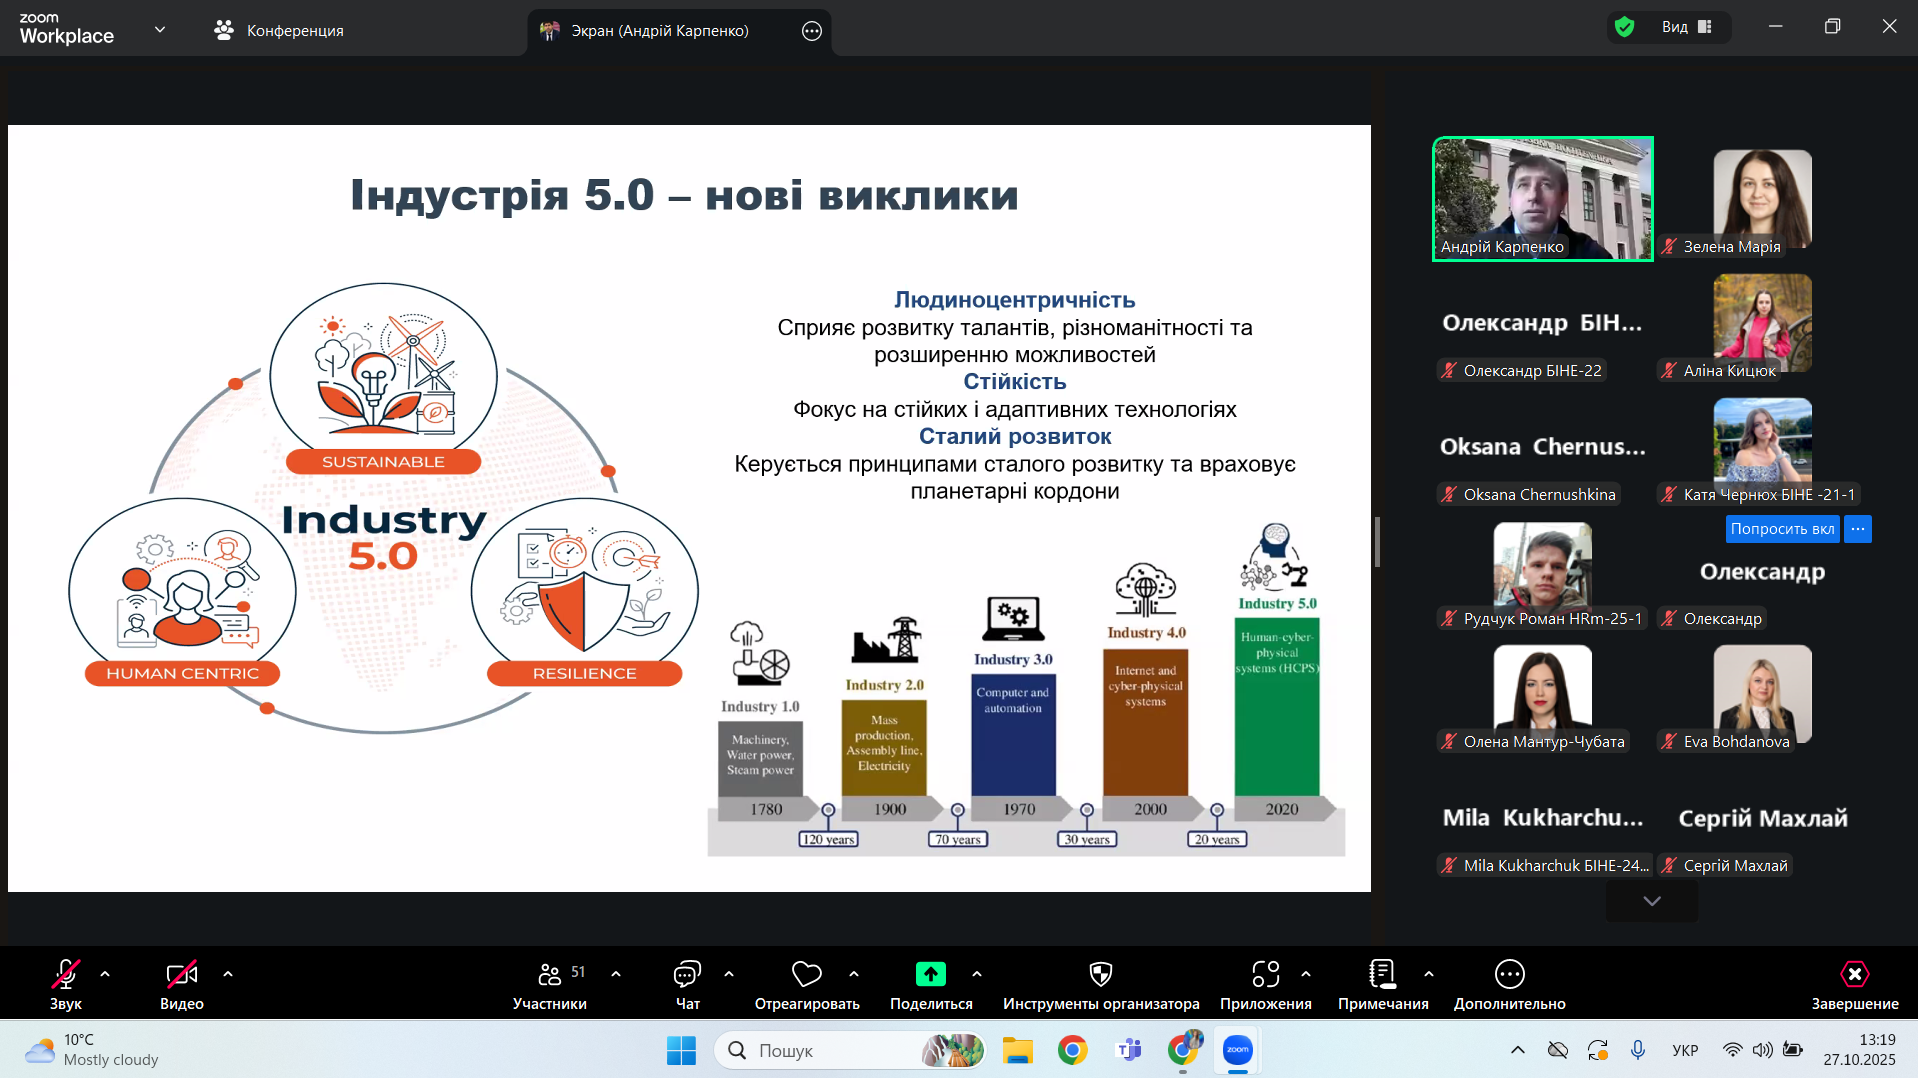Open the Chat panel
The height and width of the screenshot is (1078, 1918).
687,974
